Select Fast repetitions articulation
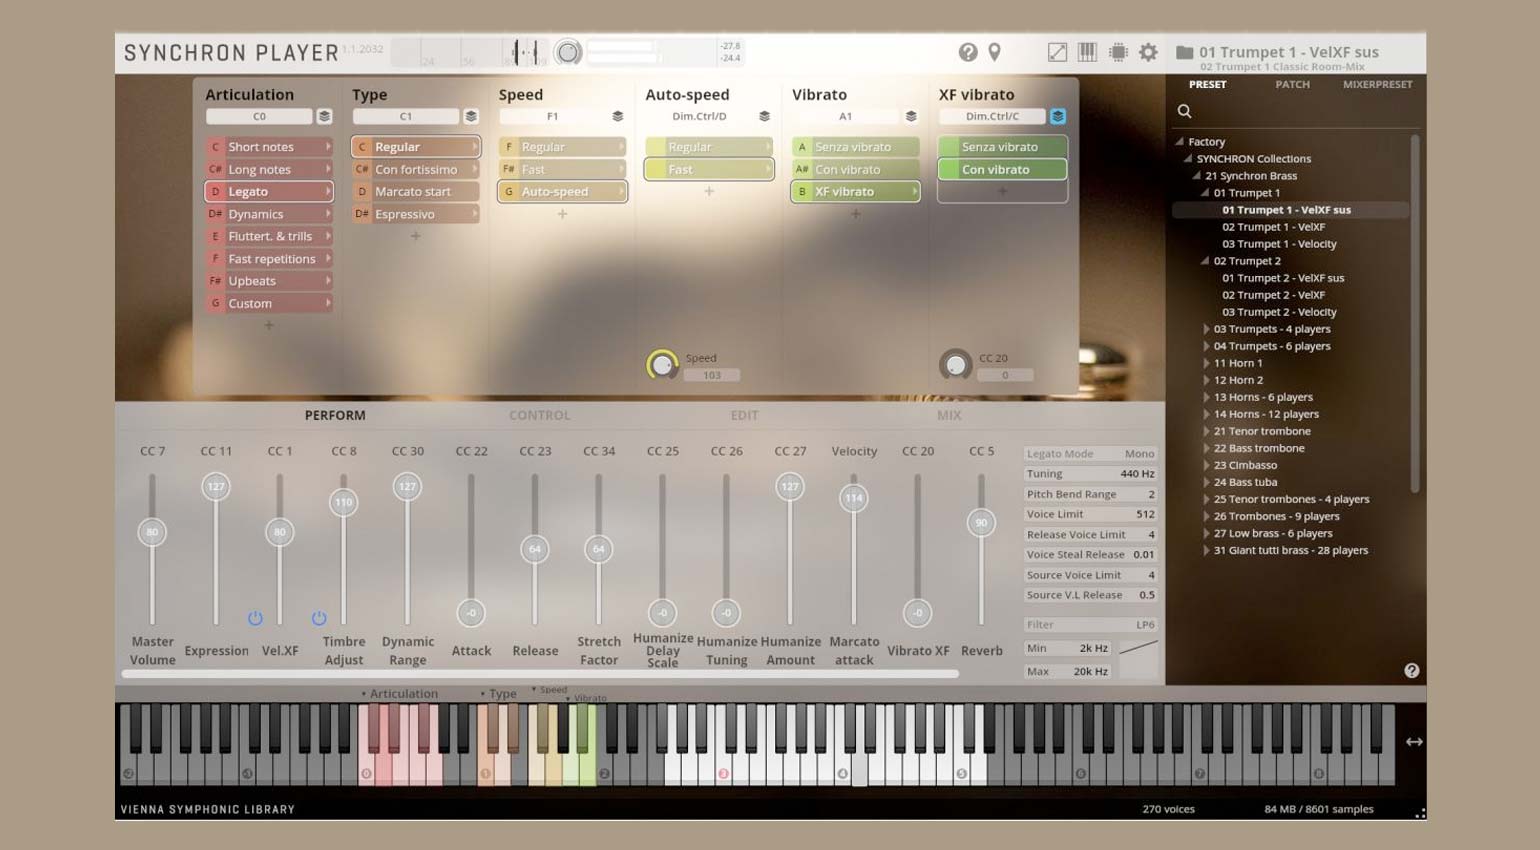The image size is (1540, 850). pos(268,259)
